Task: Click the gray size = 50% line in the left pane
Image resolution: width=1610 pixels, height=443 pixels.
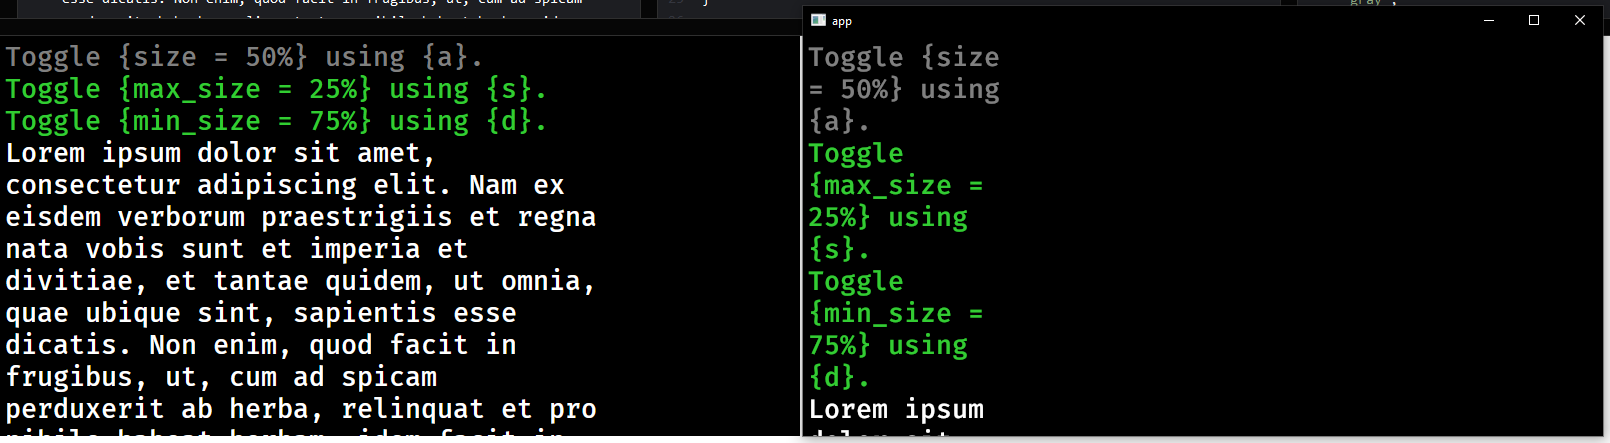Action: click(x=244, y=57)
